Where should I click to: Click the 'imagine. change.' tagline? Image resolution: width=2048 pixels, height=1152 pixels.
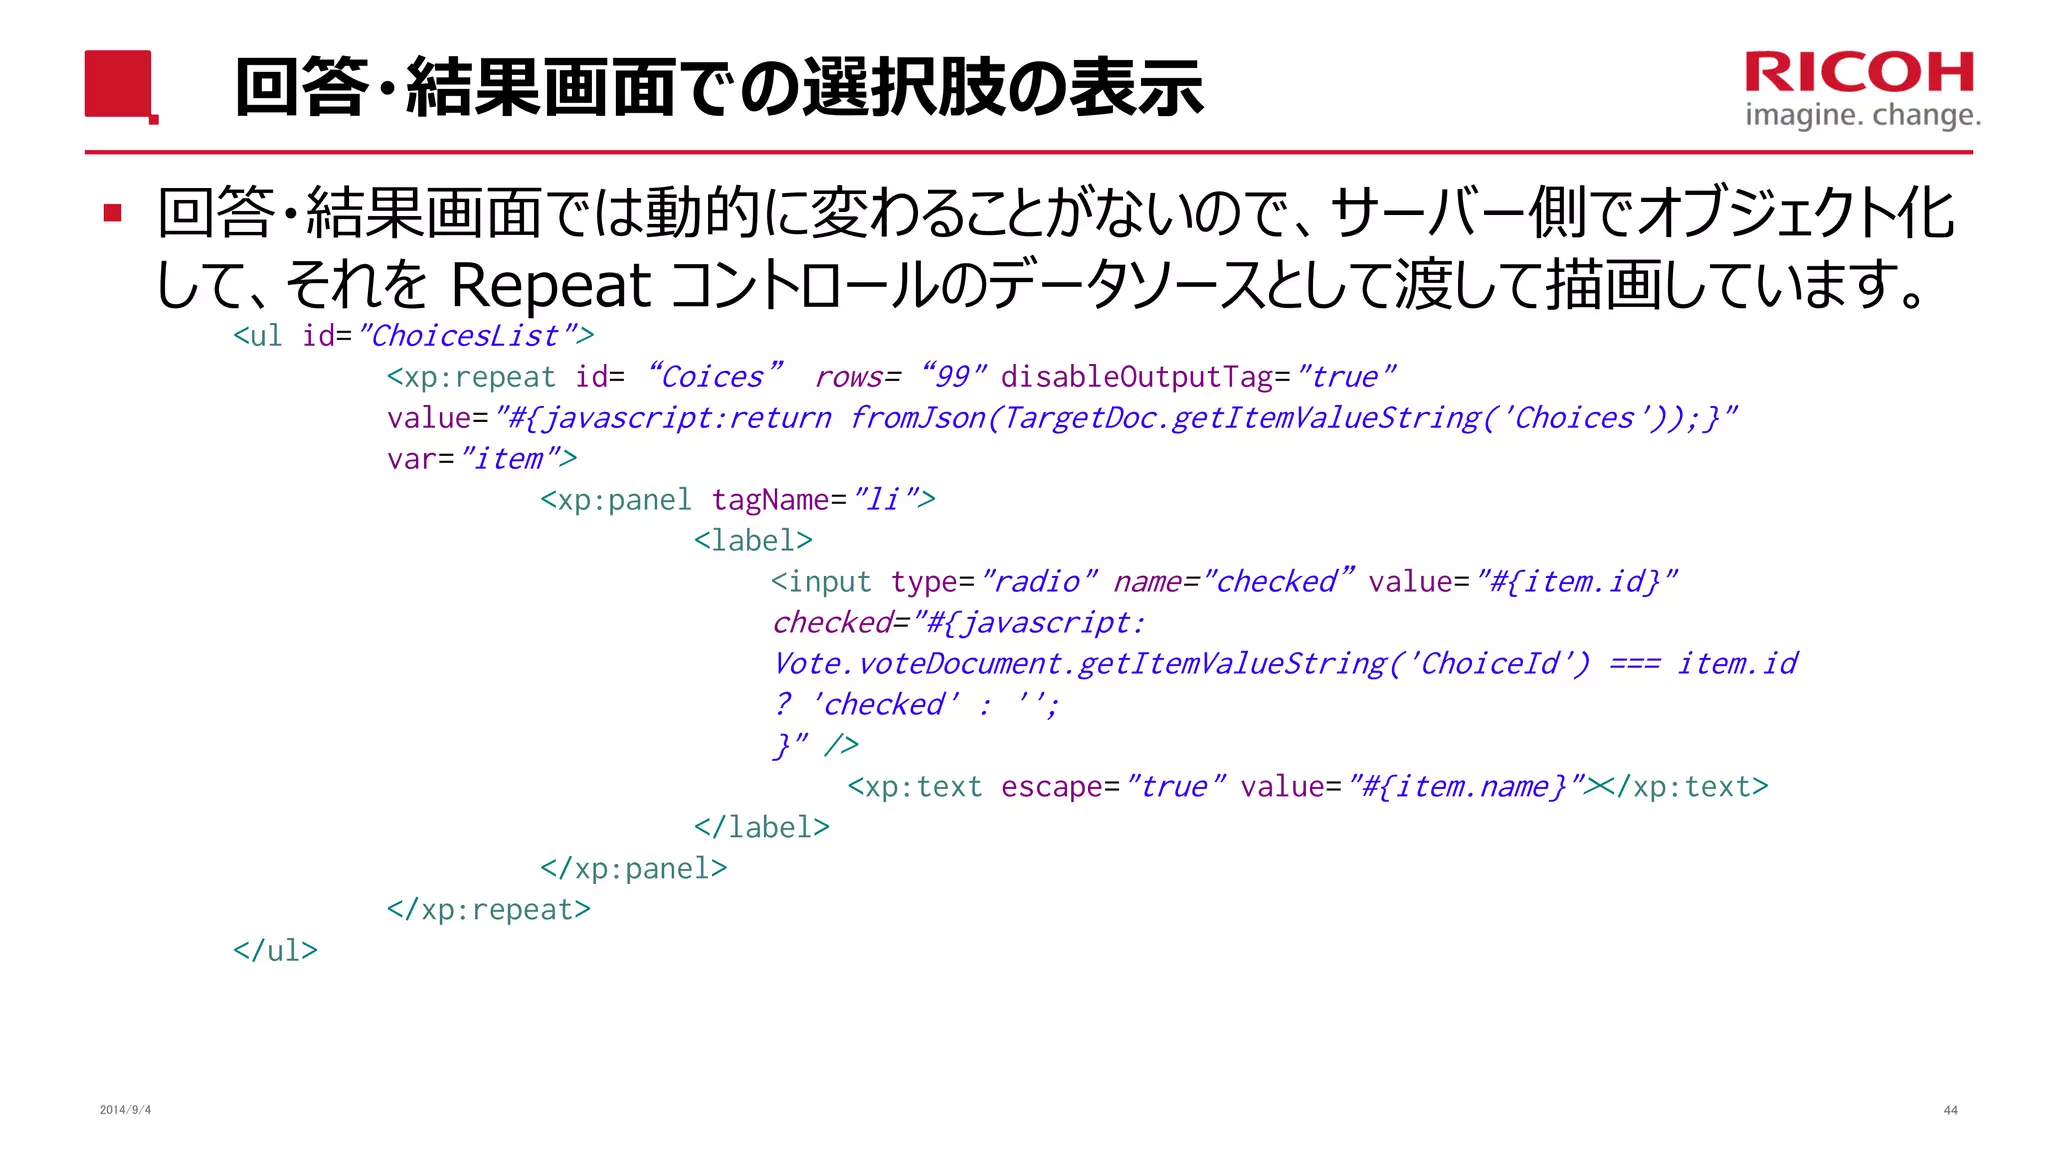point(1862,116)
